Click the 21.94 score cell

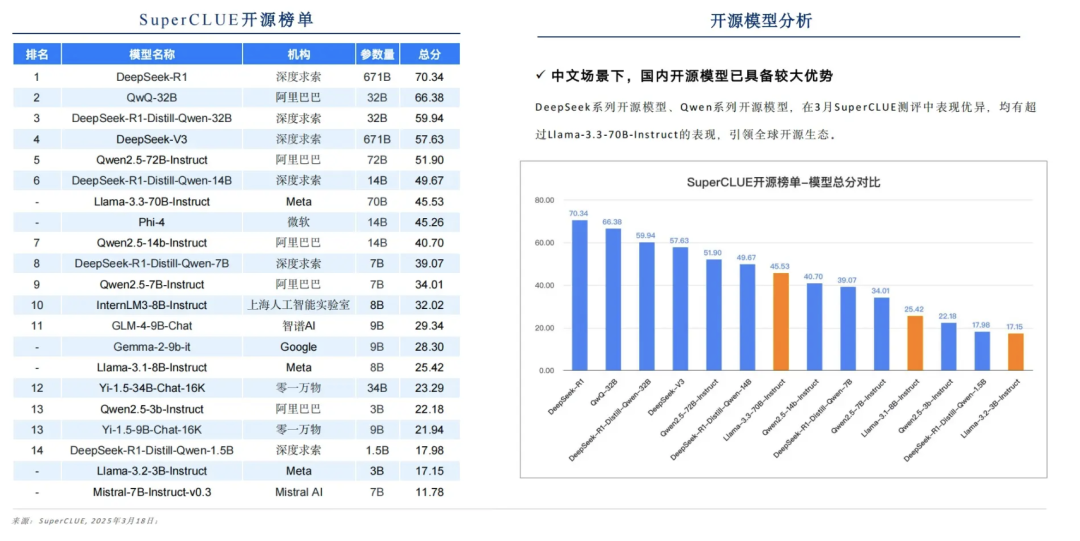(x=429, y=430)
